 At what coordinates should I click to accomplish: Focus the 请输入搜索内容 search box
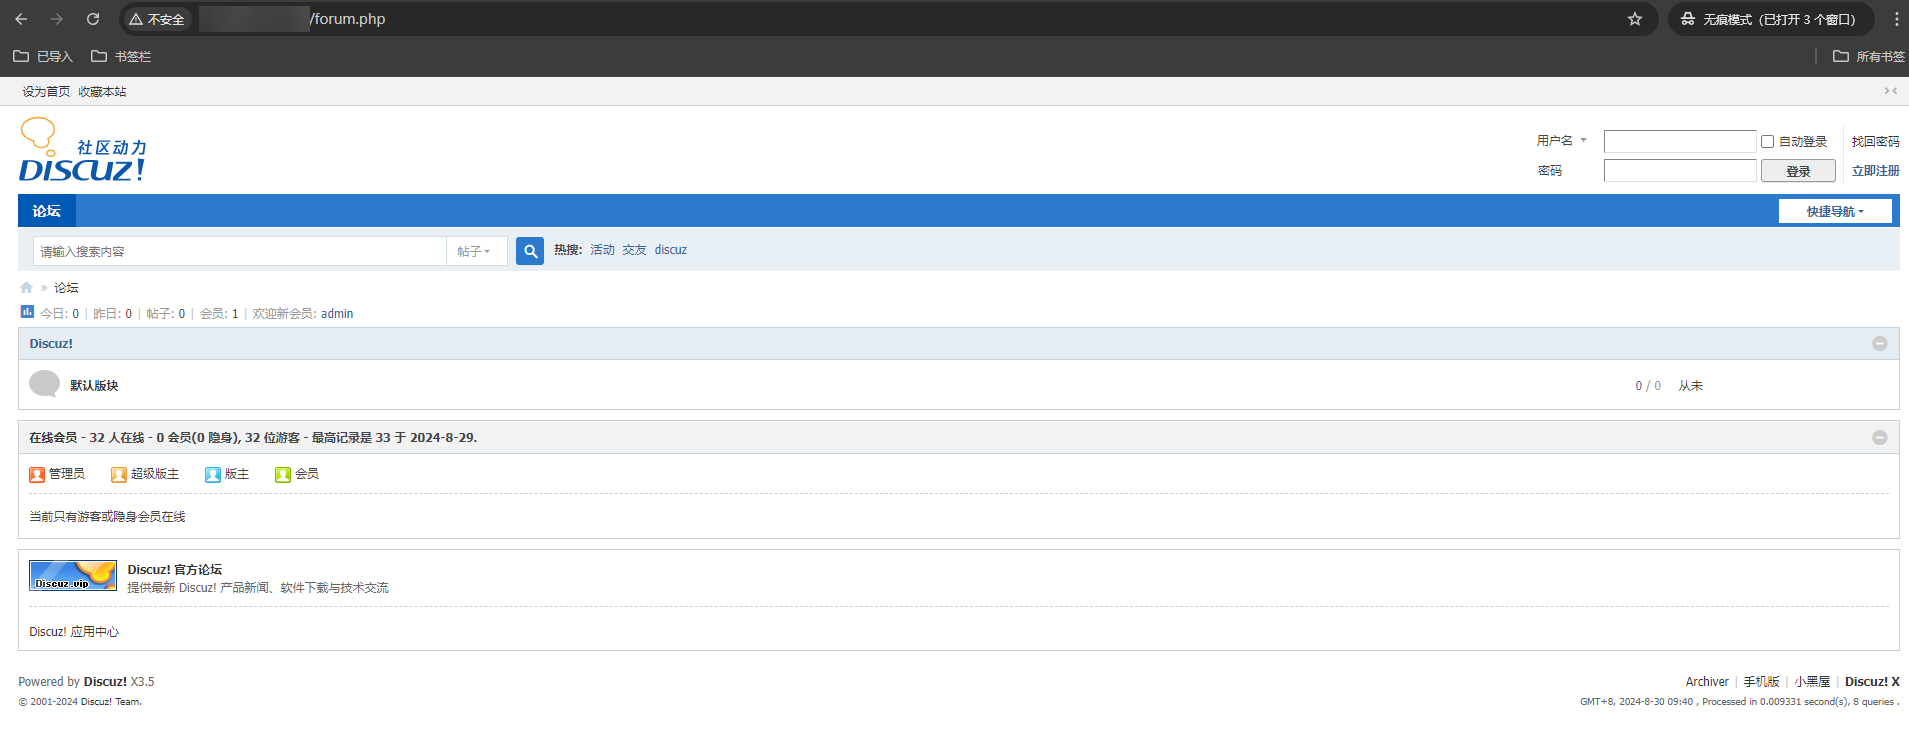(x=240, y=251)
